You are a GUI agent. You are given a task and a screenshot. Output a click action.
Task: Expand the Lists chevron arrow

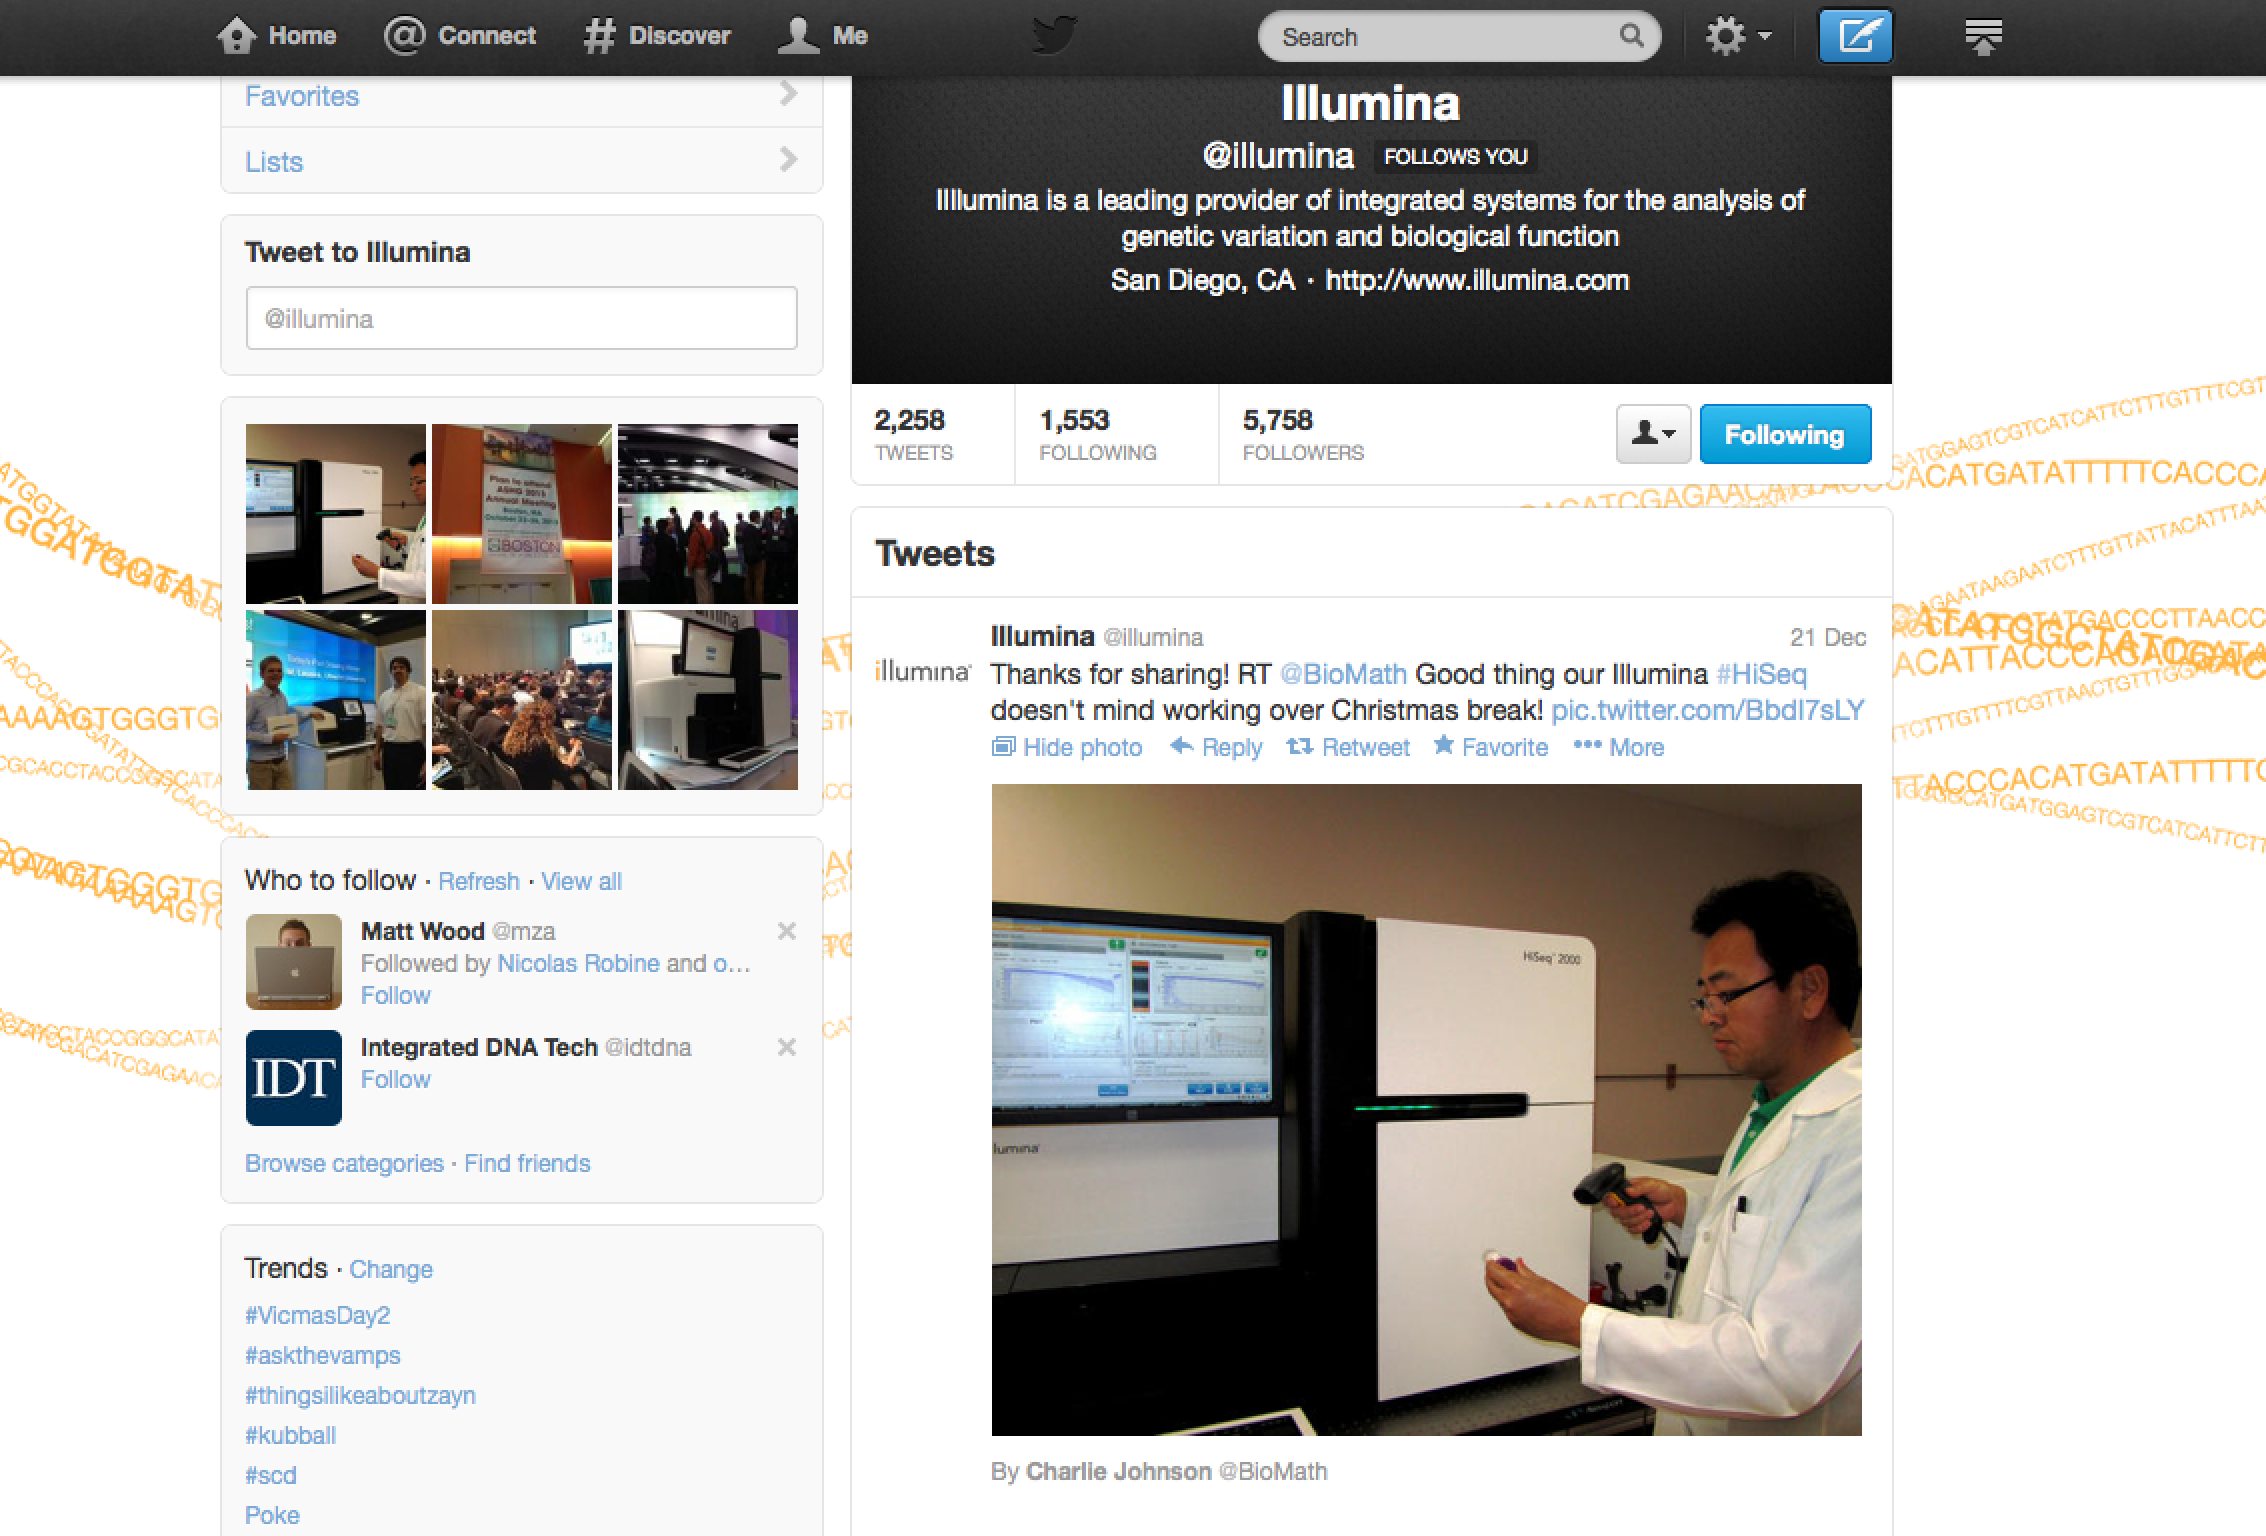(788, 159)
